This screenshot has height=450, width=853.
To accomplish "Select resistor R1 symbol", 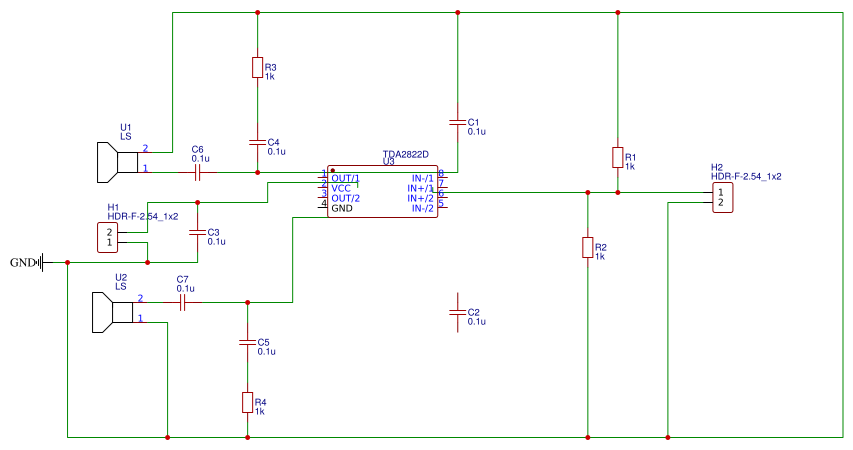I will coord(617,157).
